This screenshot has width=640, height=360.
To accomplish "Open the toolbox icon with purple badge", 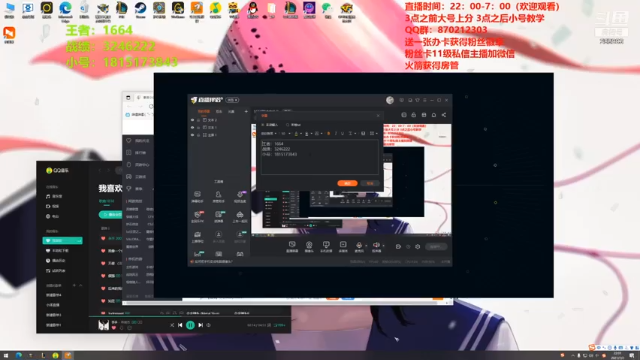I will point(240,196).
